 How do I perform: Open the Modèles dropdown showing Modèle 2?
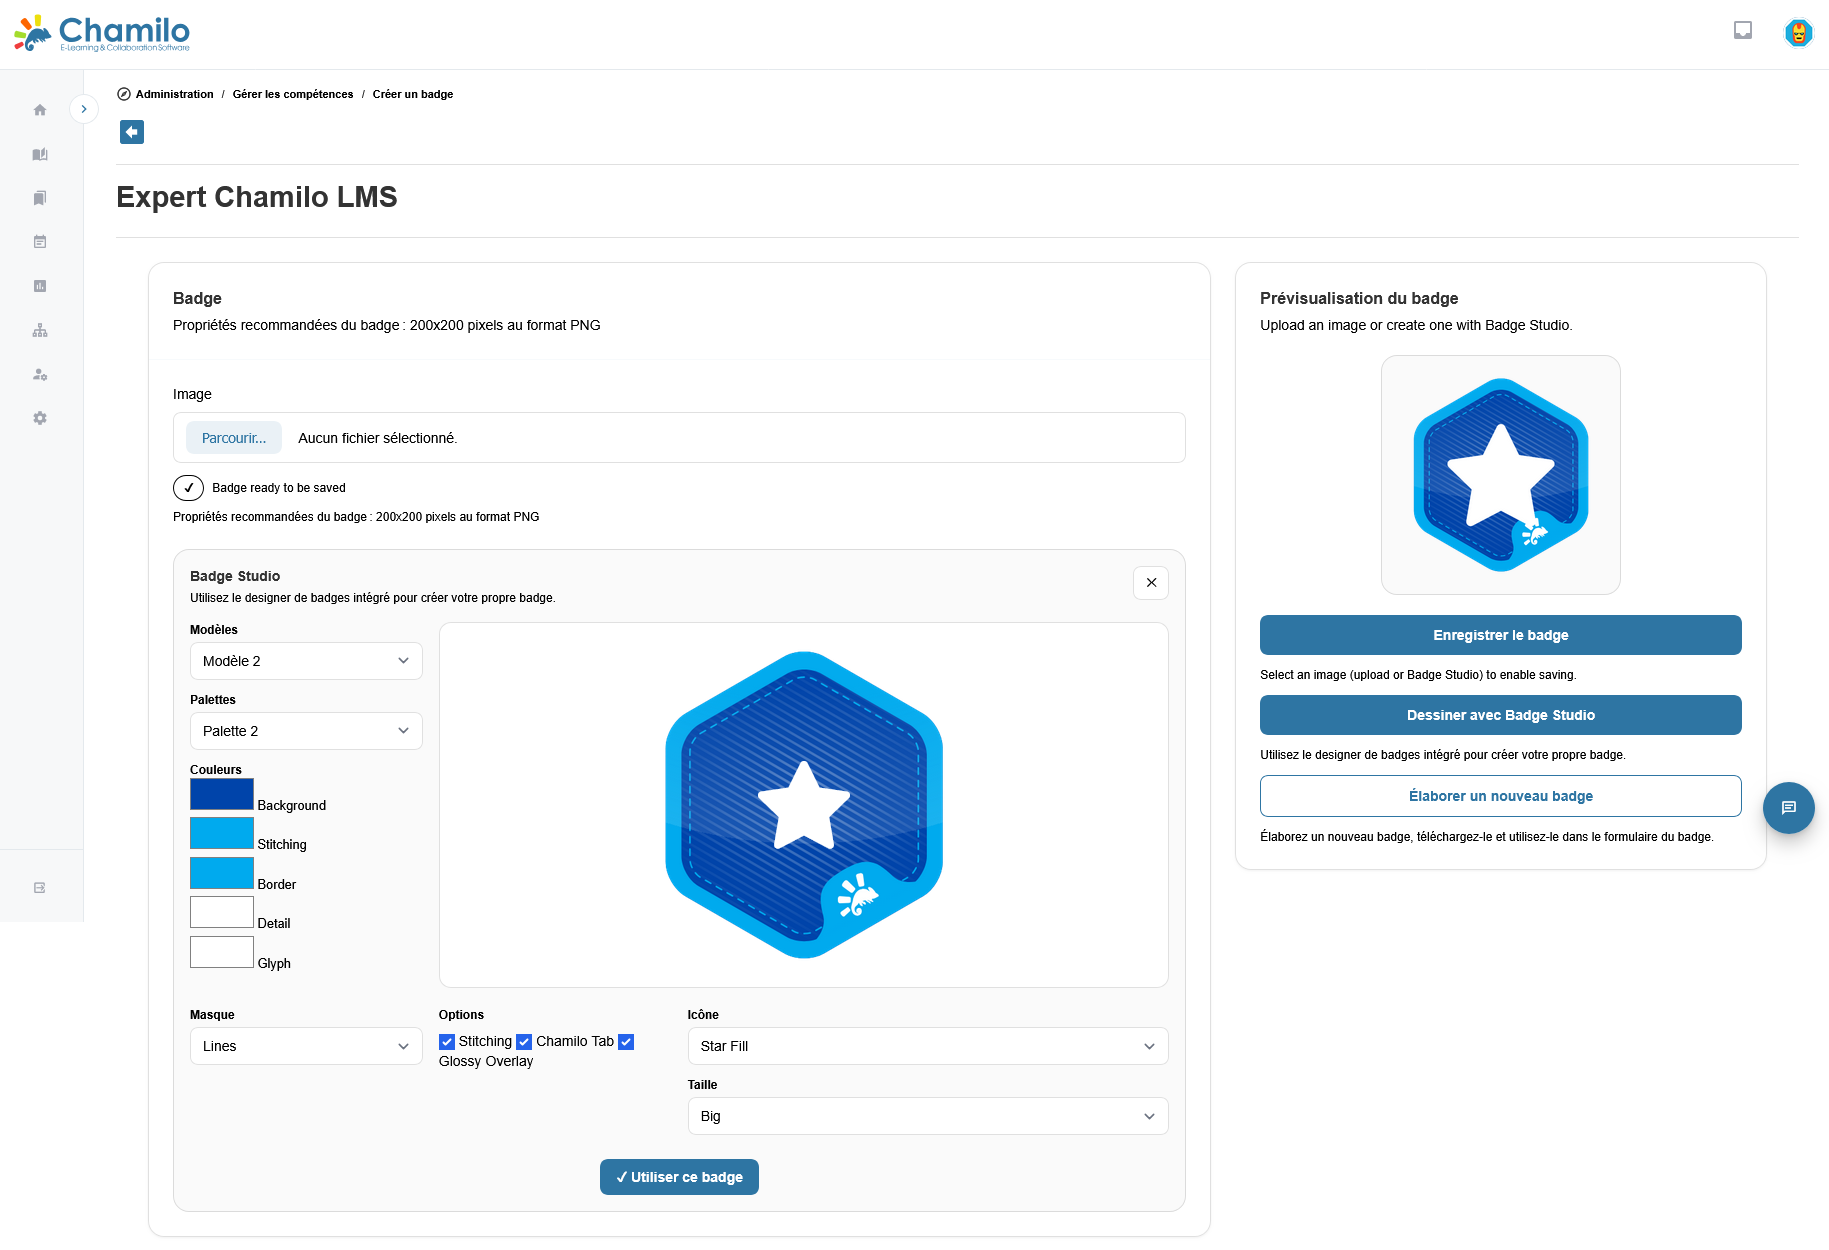pos(305,661)
